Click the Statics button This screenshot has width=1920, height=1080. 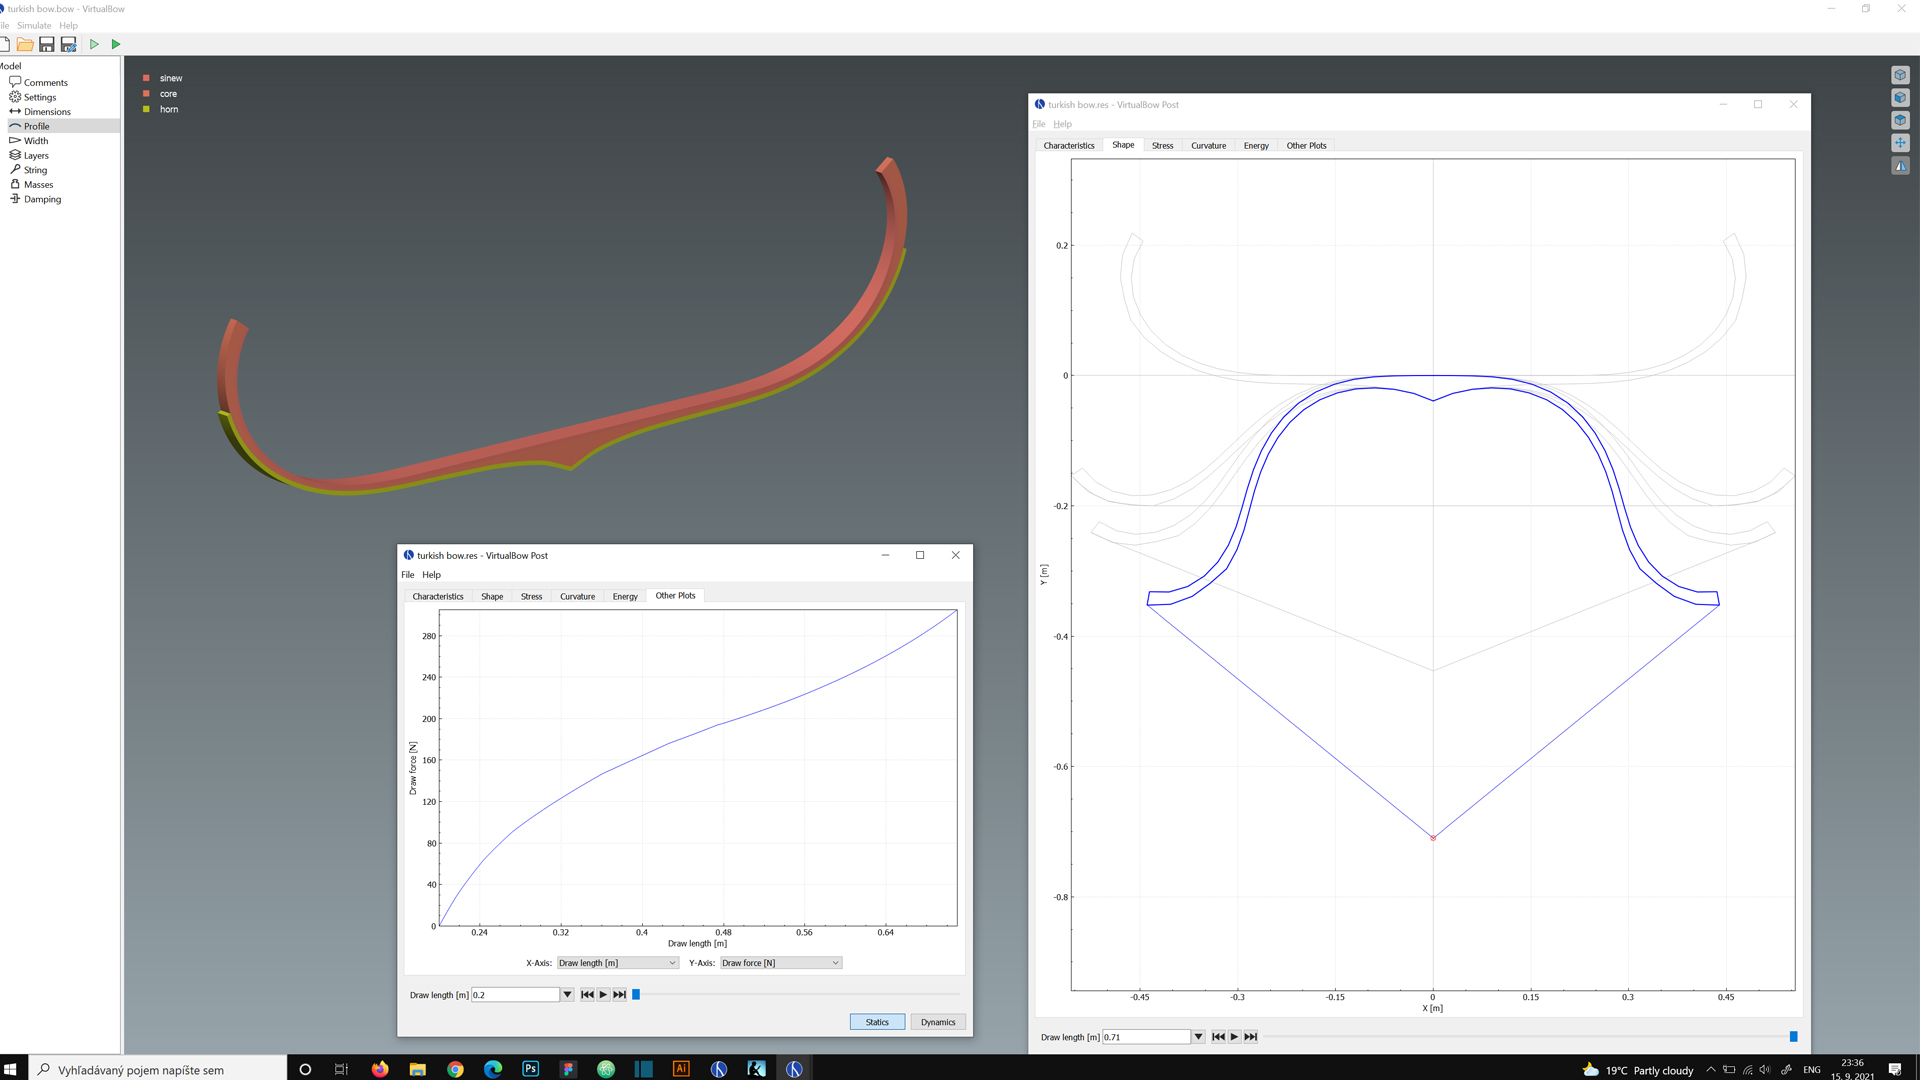coord(877,1022)
